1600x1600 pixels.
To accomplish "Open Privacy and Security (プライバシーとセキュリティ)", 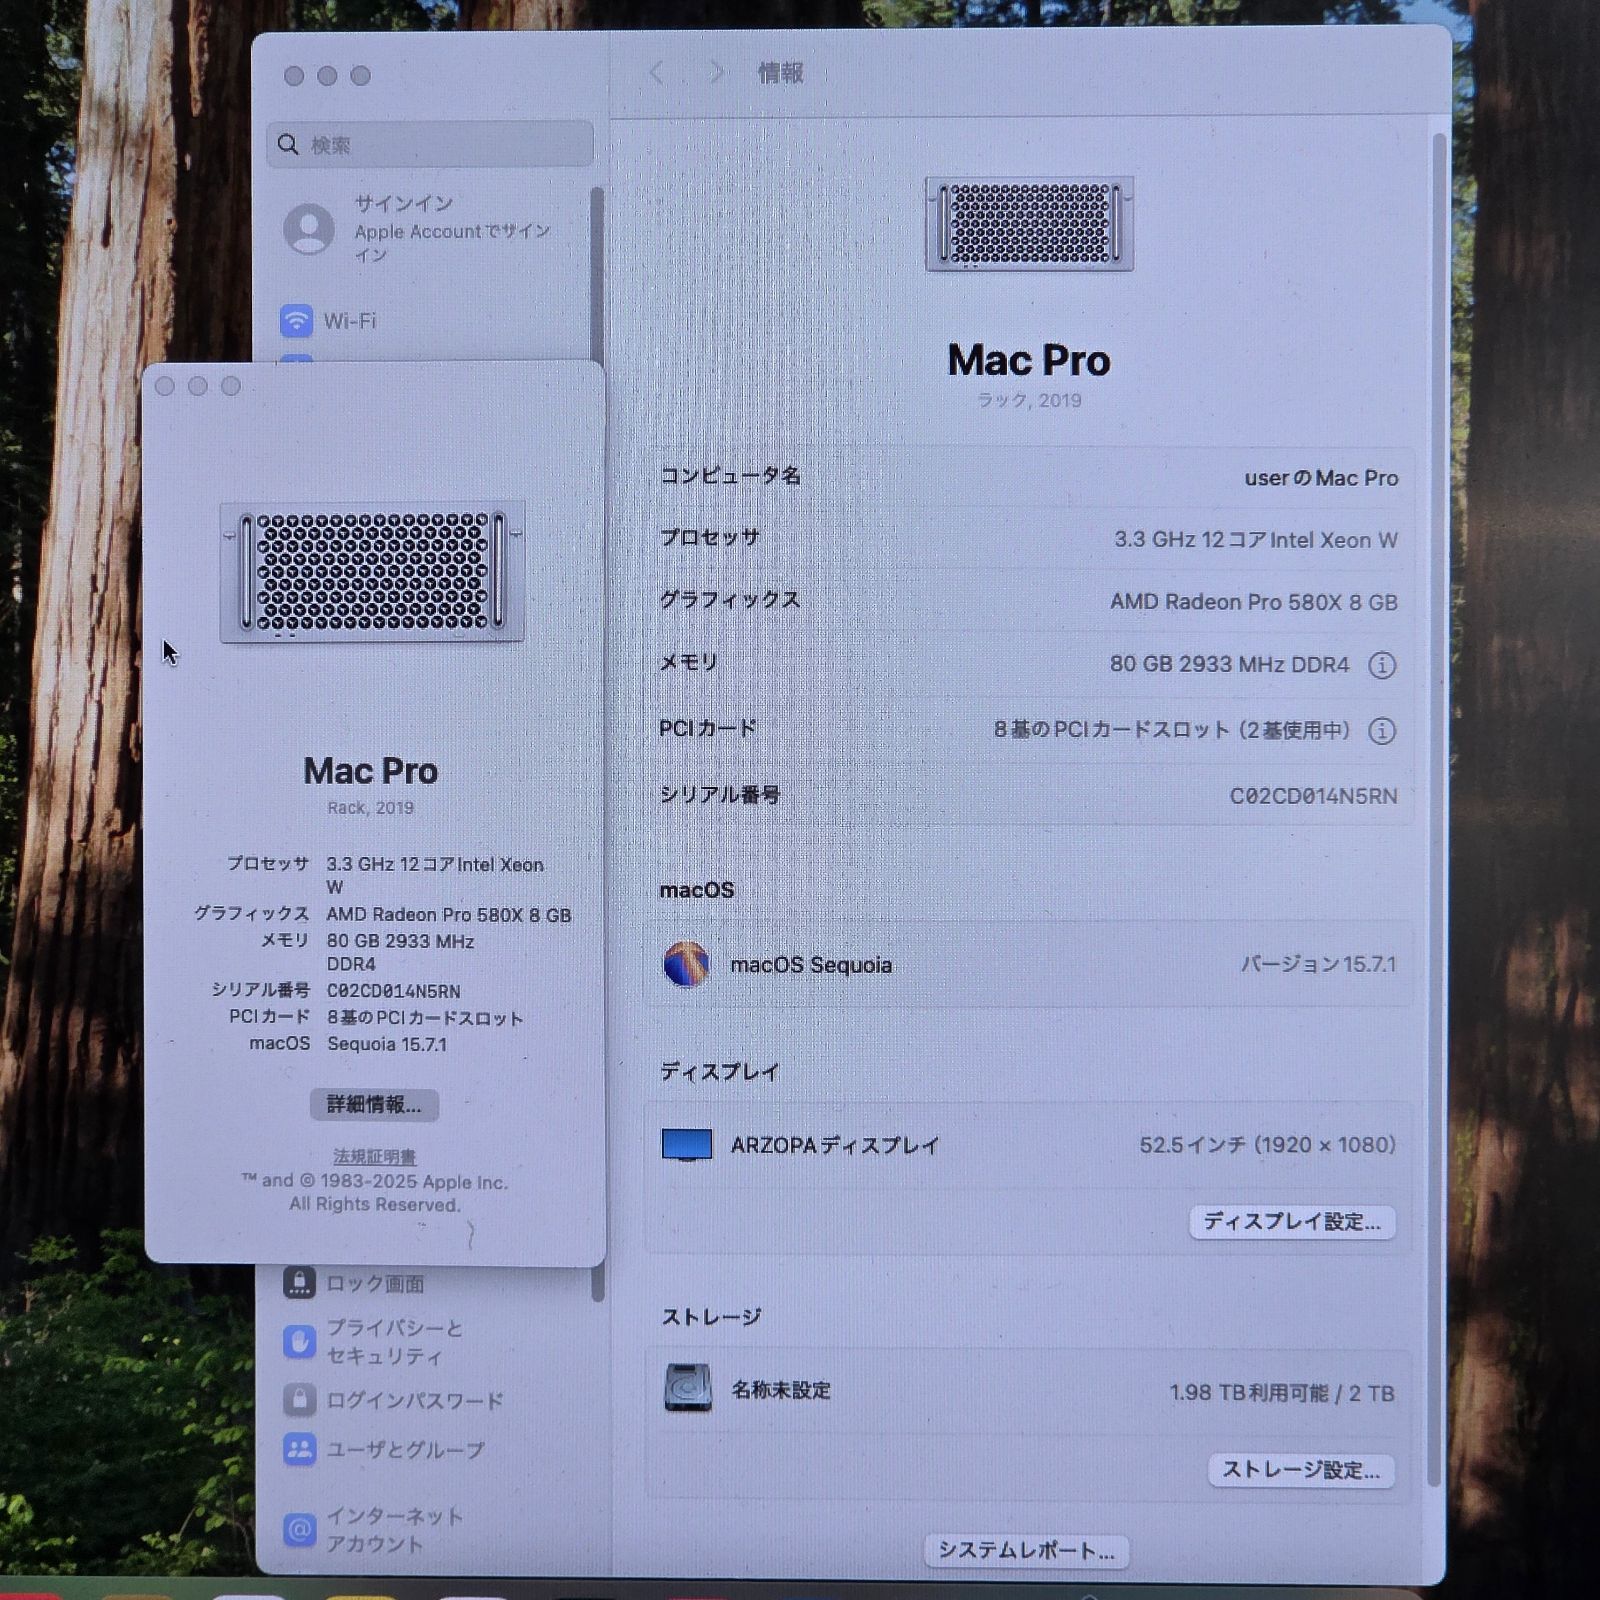I will (299, 1342).
